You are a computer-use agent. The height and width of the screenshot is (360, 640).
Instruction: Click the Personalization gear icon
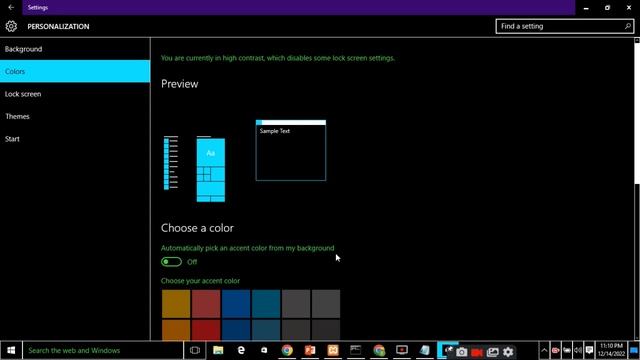tap(11, 26)
